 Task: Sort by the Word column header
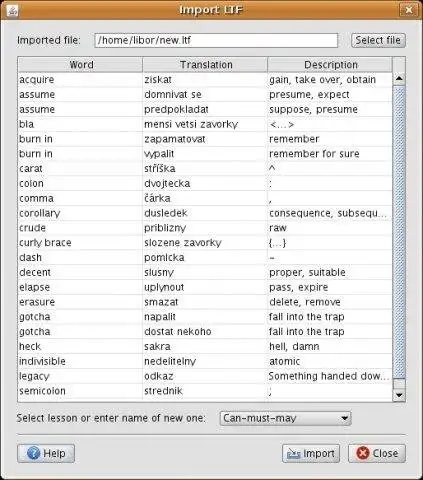80,65
